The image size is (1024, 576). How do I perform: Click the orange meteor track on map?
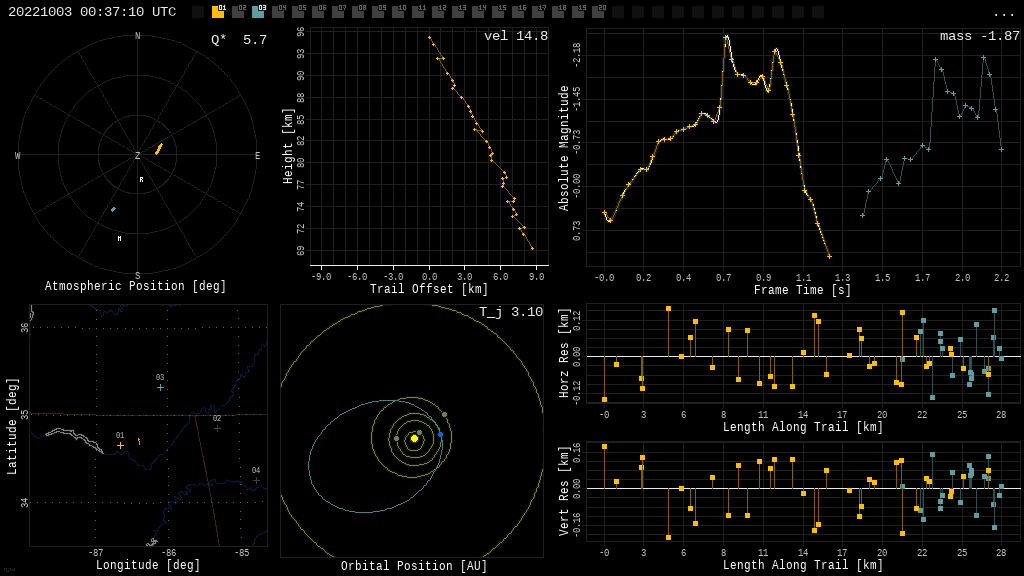[x=139, y=442]
